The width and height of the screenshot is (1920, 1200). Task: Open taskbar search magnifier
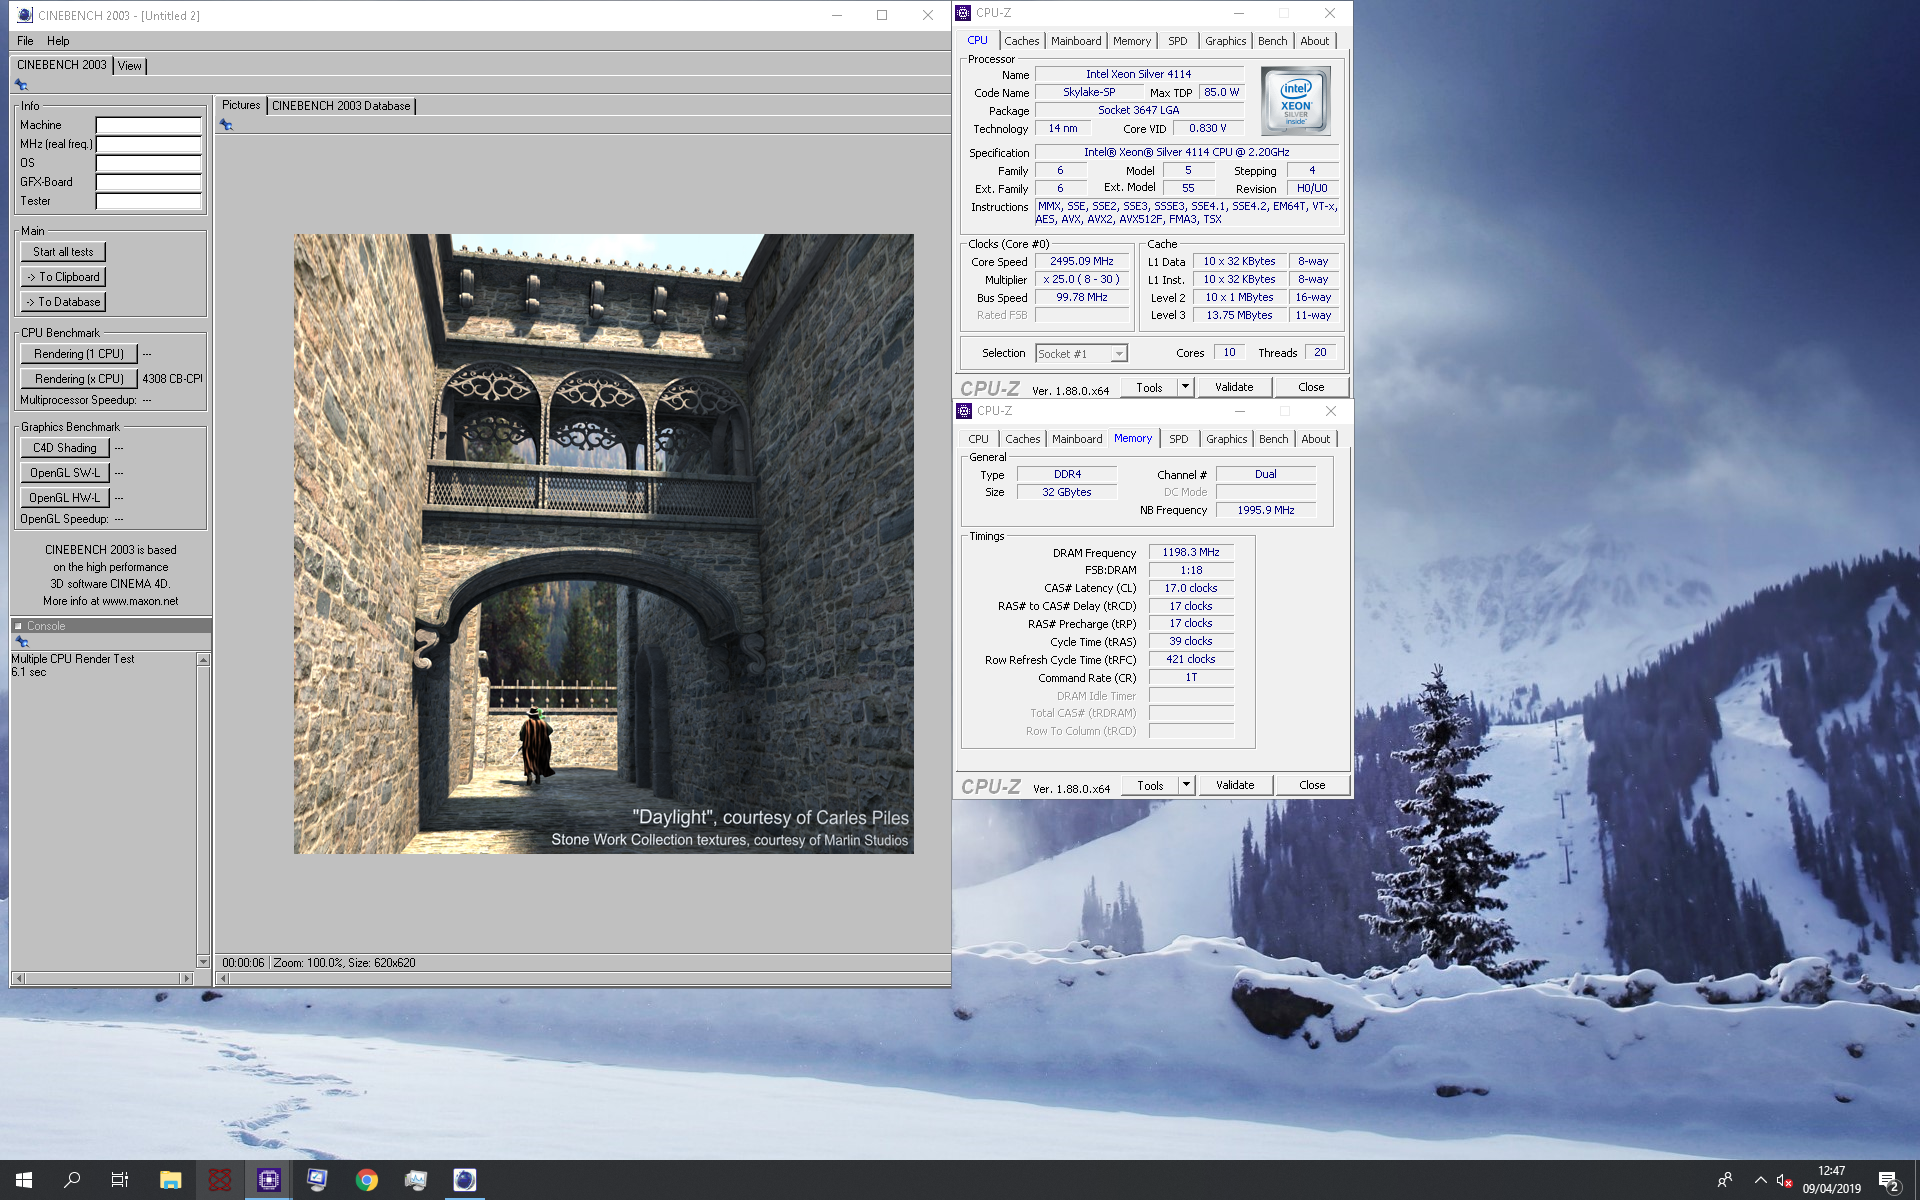pyautogui.click(x=72, y=1180)
